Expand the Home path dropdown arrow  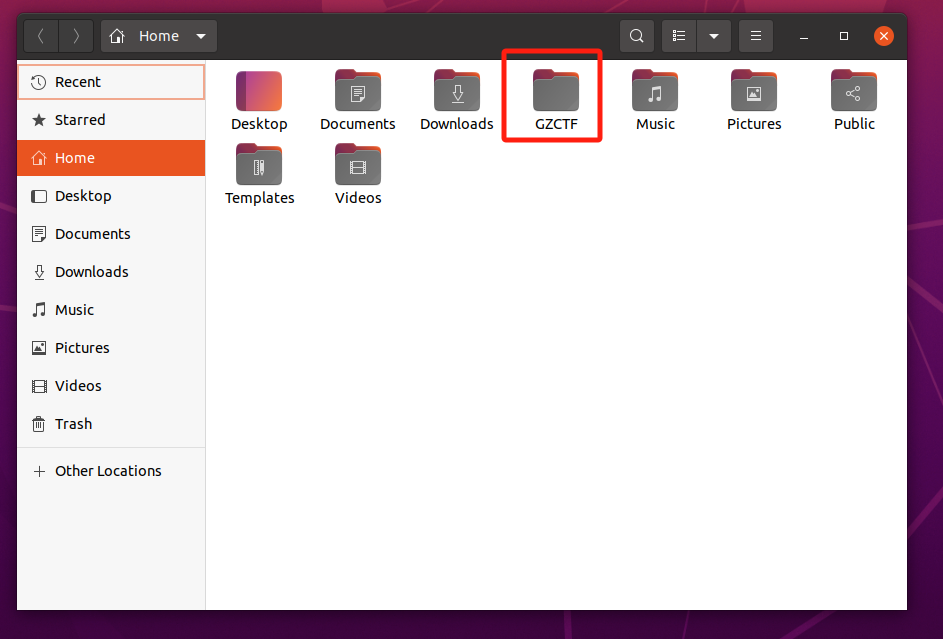201,36
